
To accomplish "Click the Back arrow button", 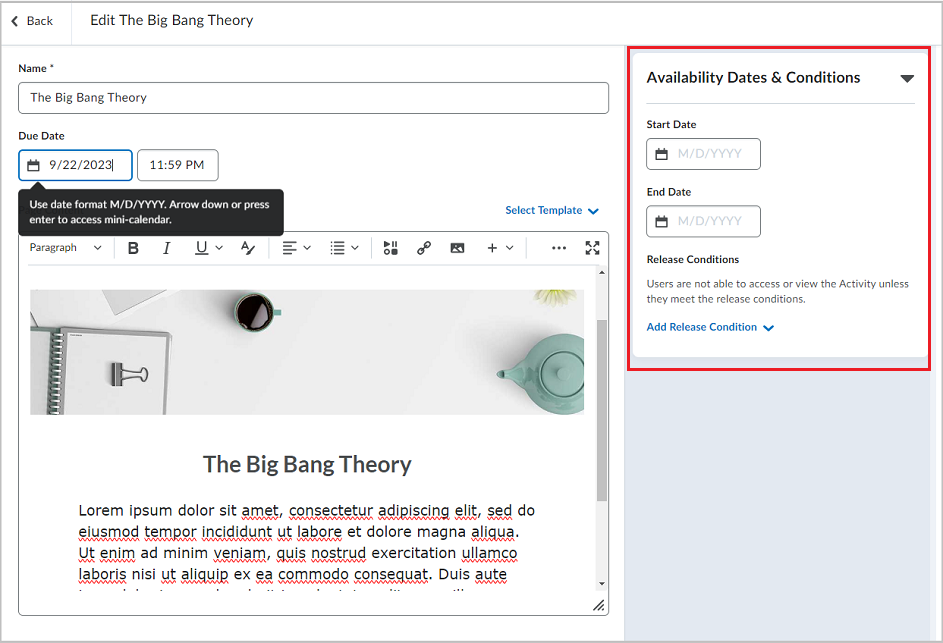I will pos(32,21).
